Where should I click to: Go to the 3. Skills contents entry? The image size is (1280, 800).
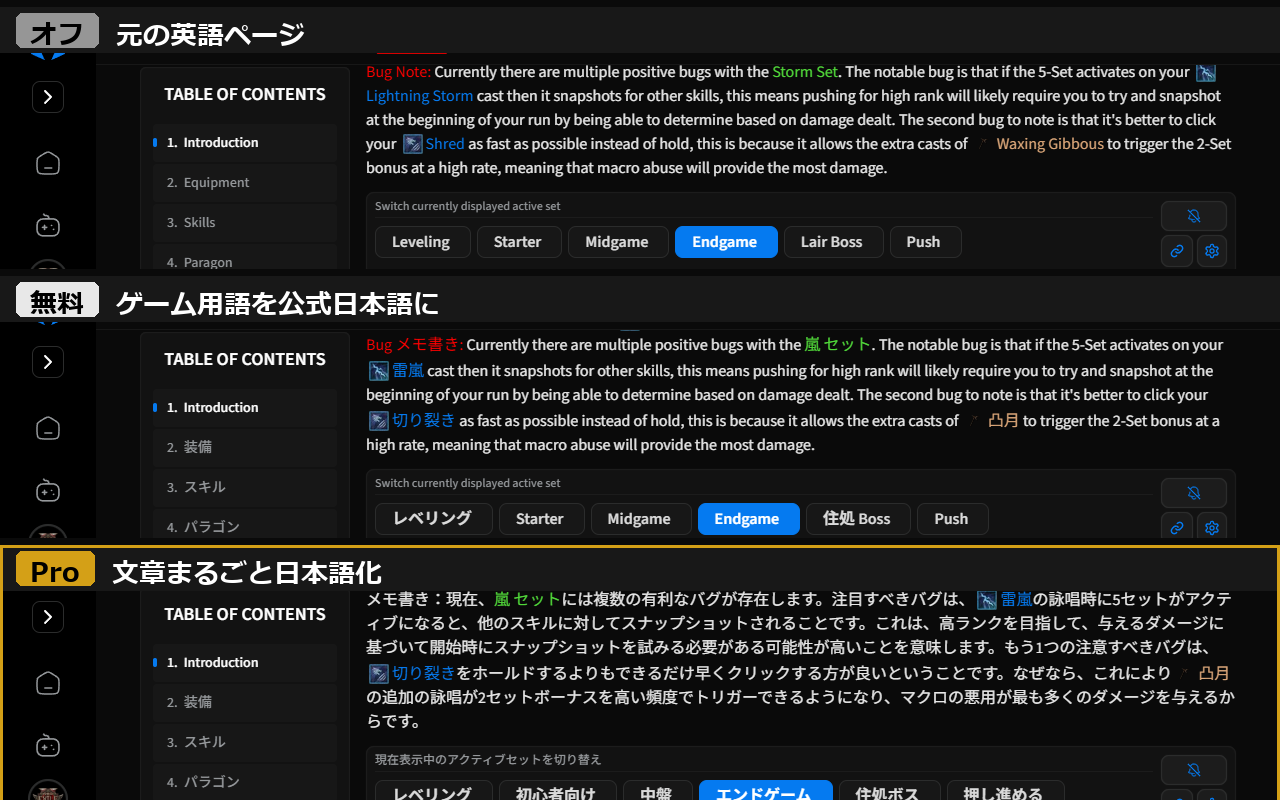(245, 223)
